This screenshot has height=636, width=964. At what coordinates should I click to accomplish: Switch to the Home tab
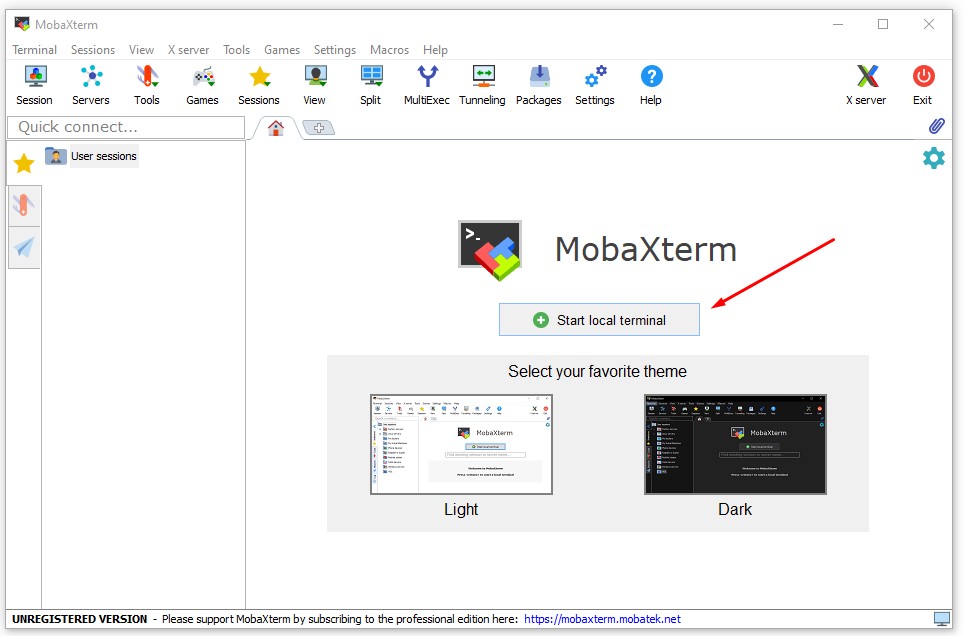pos(276,128)
